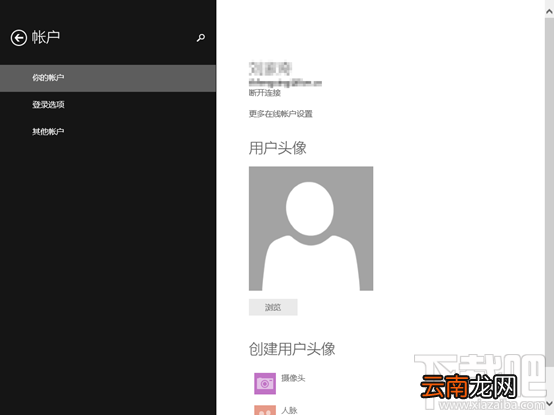
Task: Open the 摄像头 camera app icon
Action: [265, 384]
